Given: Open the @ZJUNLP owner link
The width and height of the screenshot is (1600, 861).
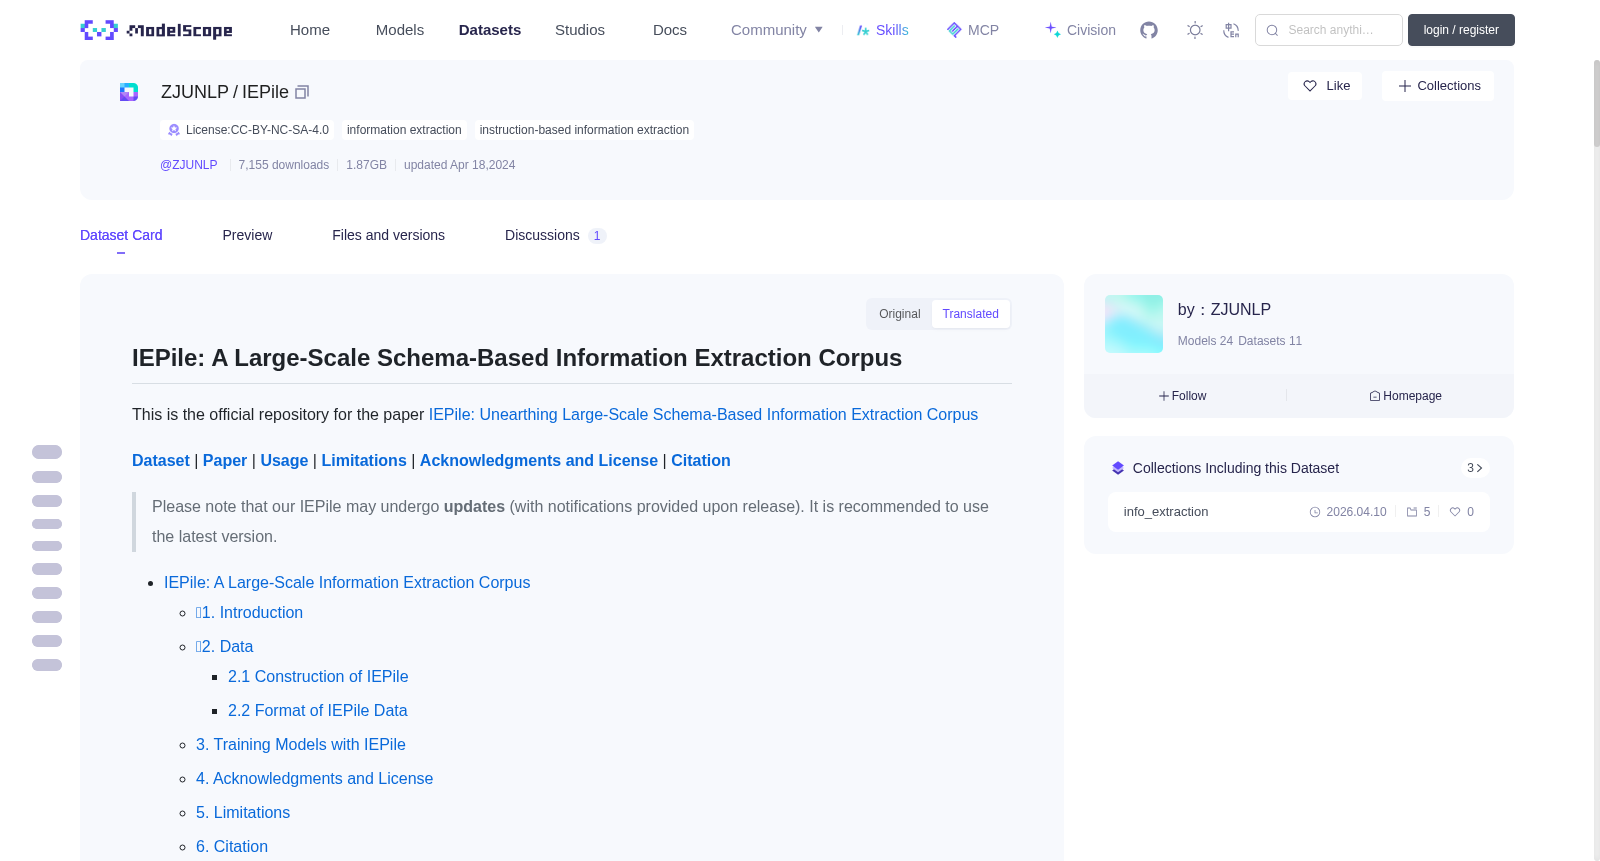Looking at the screenshot, I should tap(189, 165).
